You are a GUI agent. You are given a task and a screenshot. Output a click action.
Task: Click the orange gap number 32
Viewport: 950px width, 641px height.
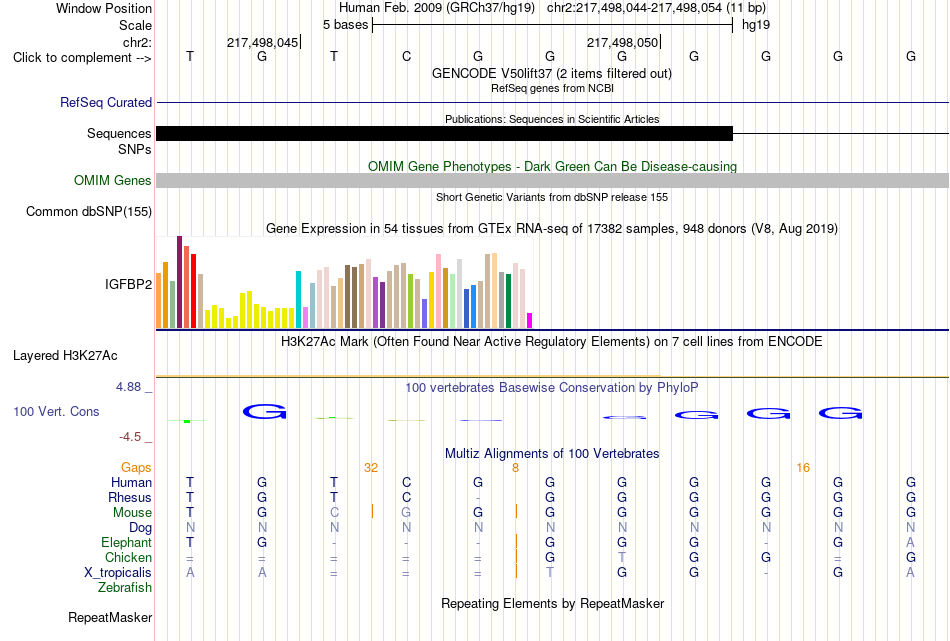(371, 468)
